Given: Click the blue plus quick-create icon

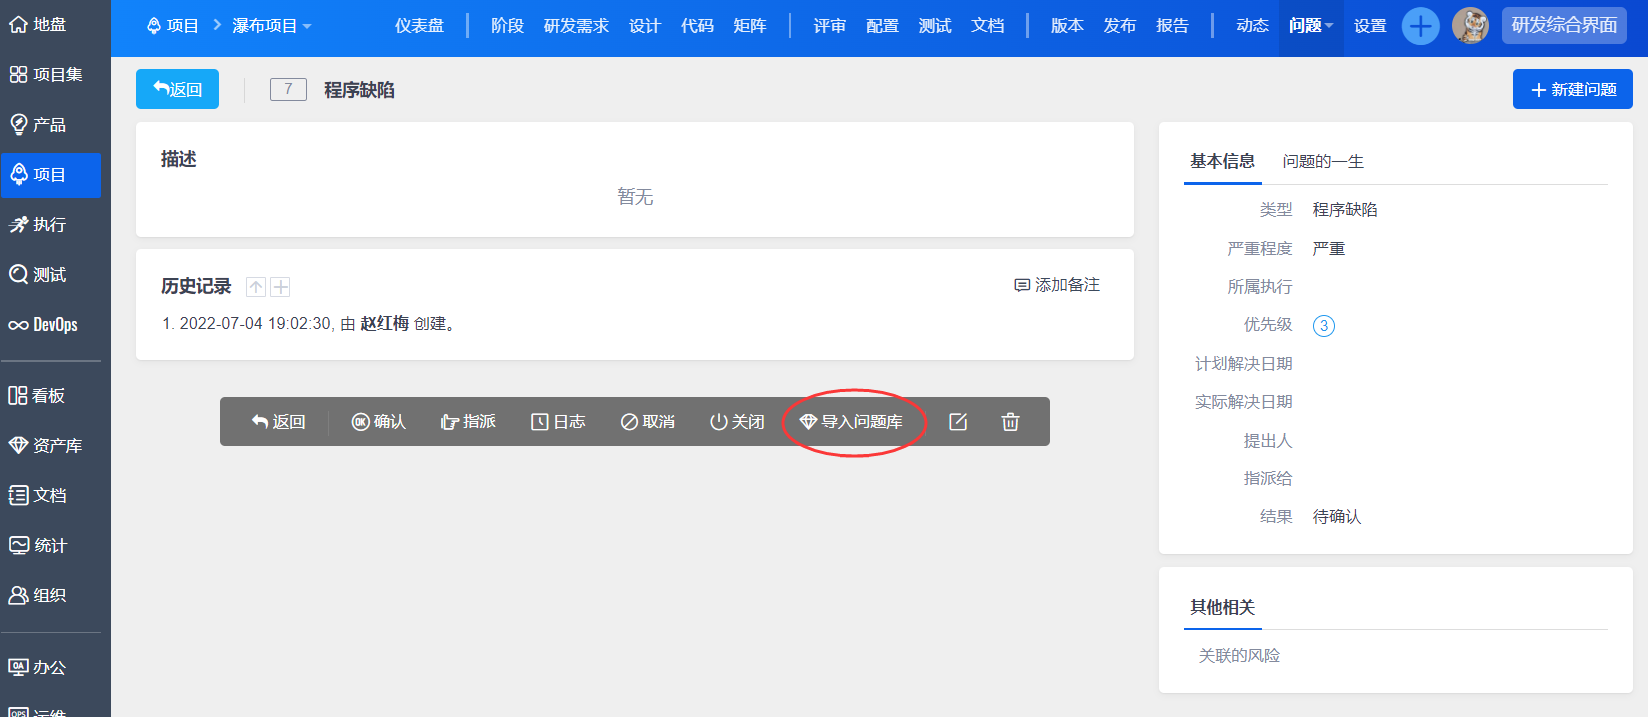Looking at the screenshot, I should pos(1420,26).
